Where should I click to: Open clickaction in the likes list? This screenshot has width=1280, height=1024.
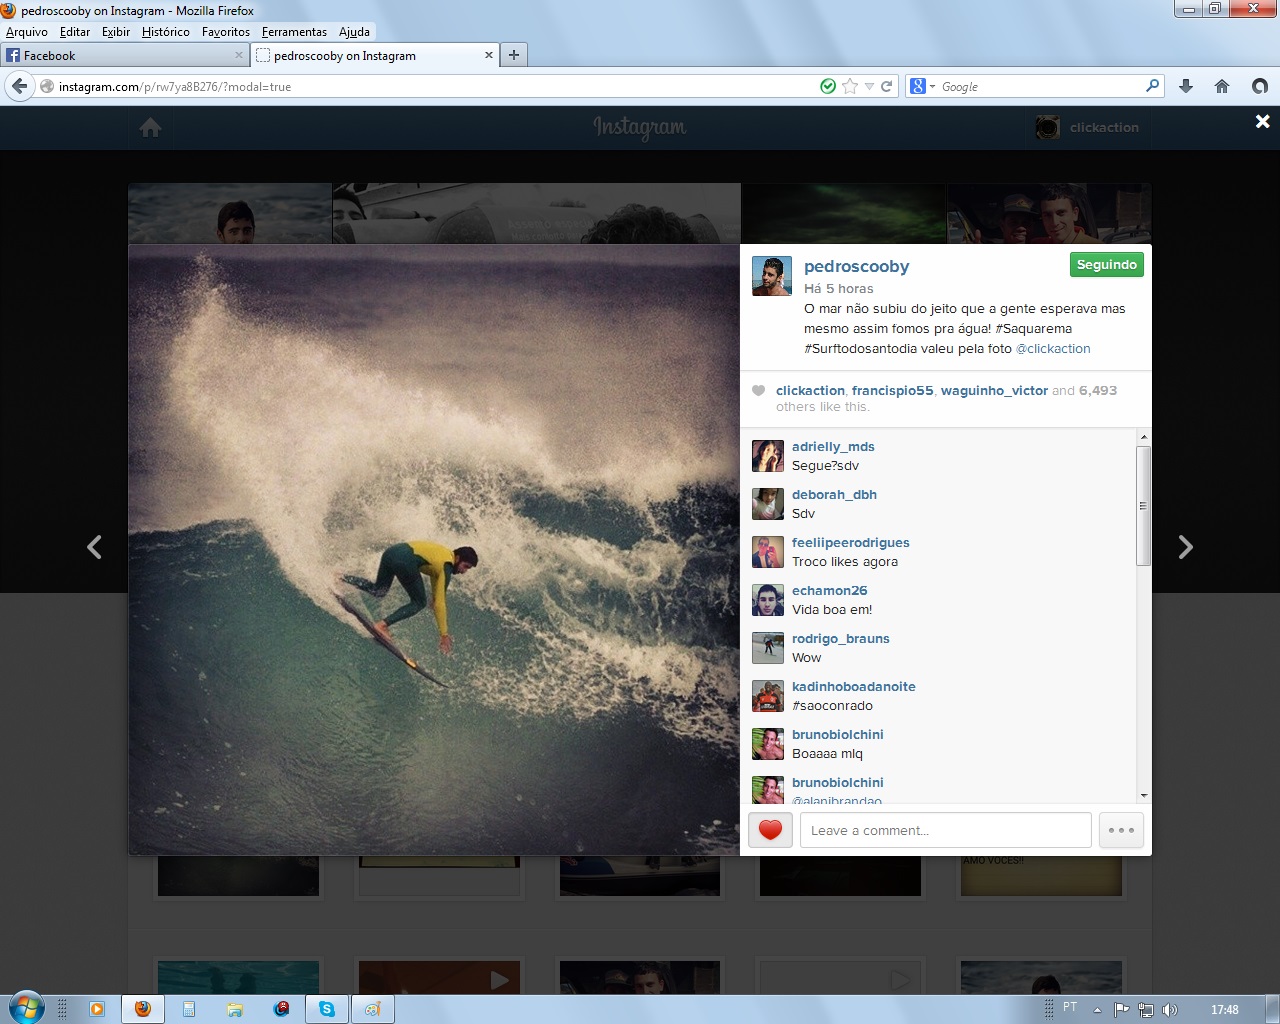(810, 391)
